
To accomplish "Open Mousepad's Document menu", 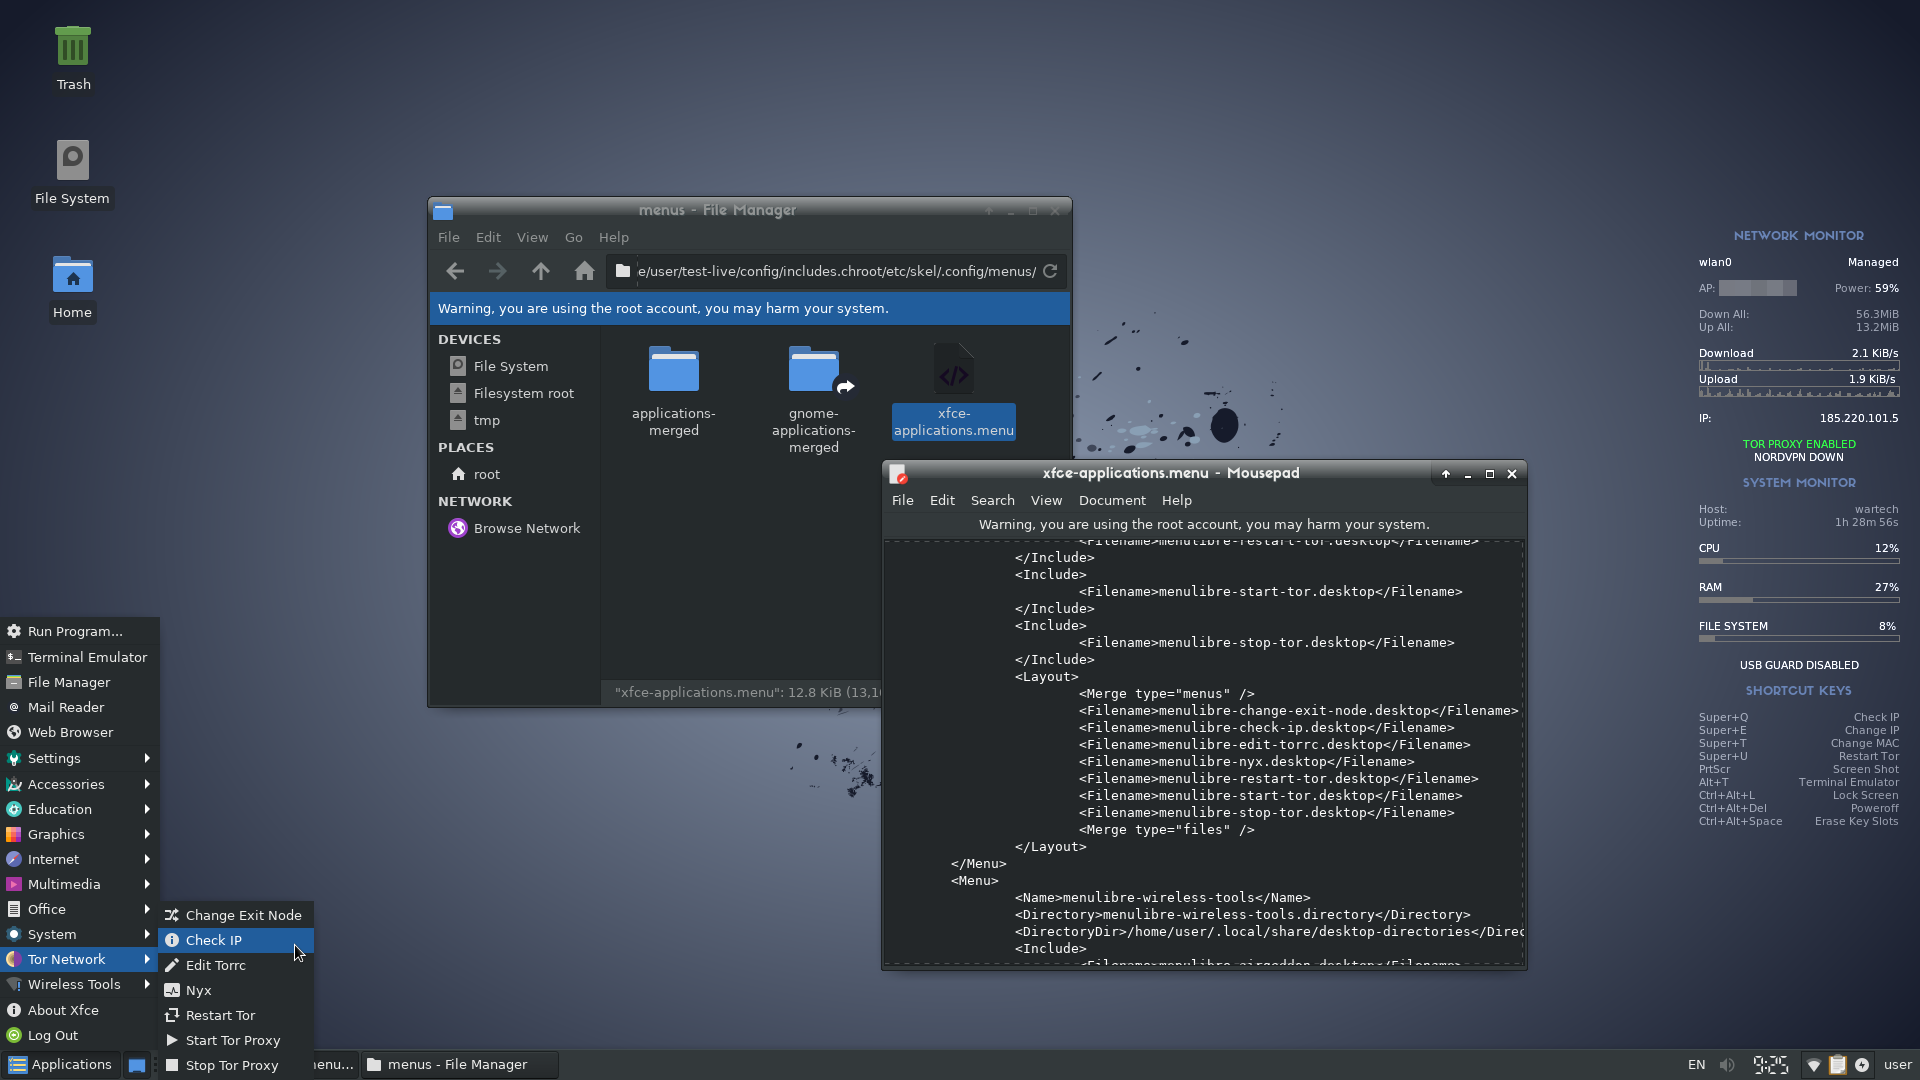I will pyautogui.click(x=1111, y=500).
